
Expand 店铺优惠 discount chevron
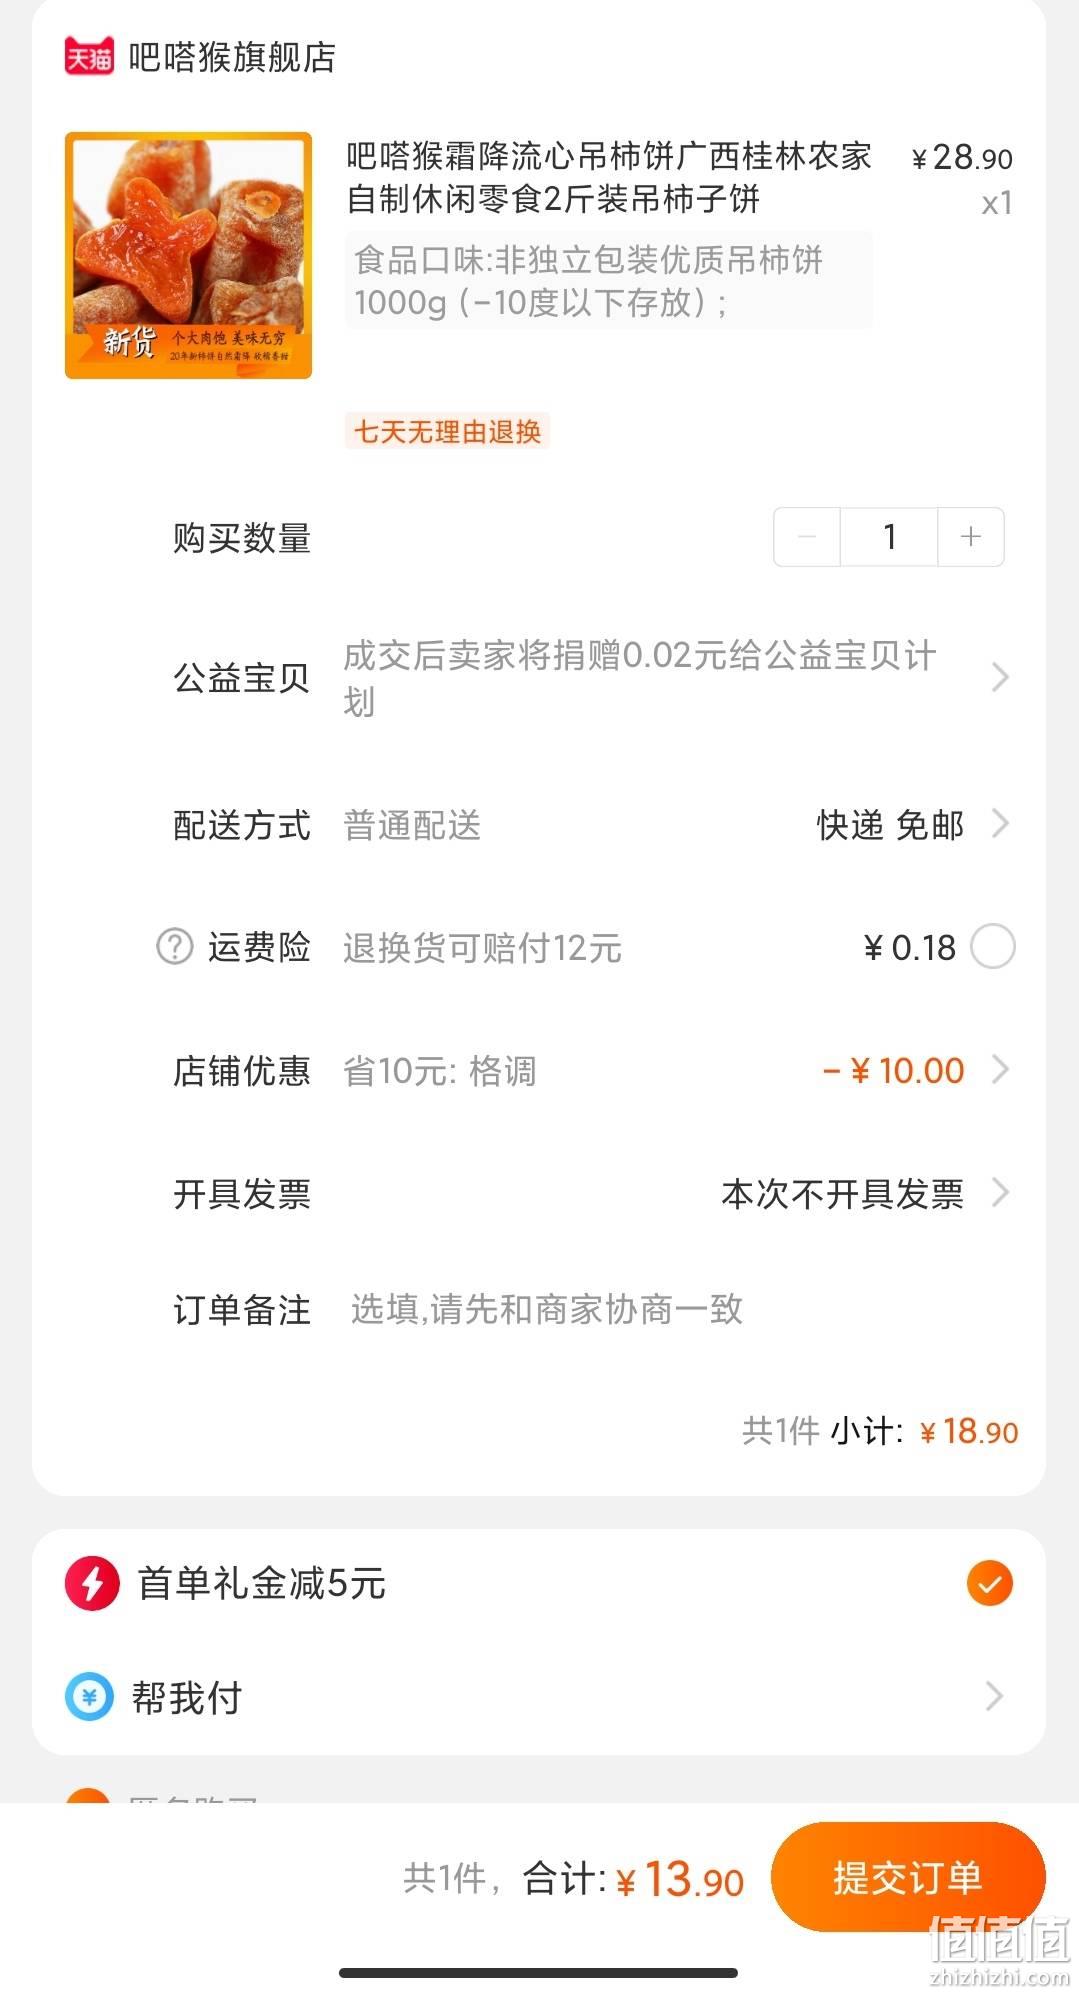click(x=999, y=1070)
